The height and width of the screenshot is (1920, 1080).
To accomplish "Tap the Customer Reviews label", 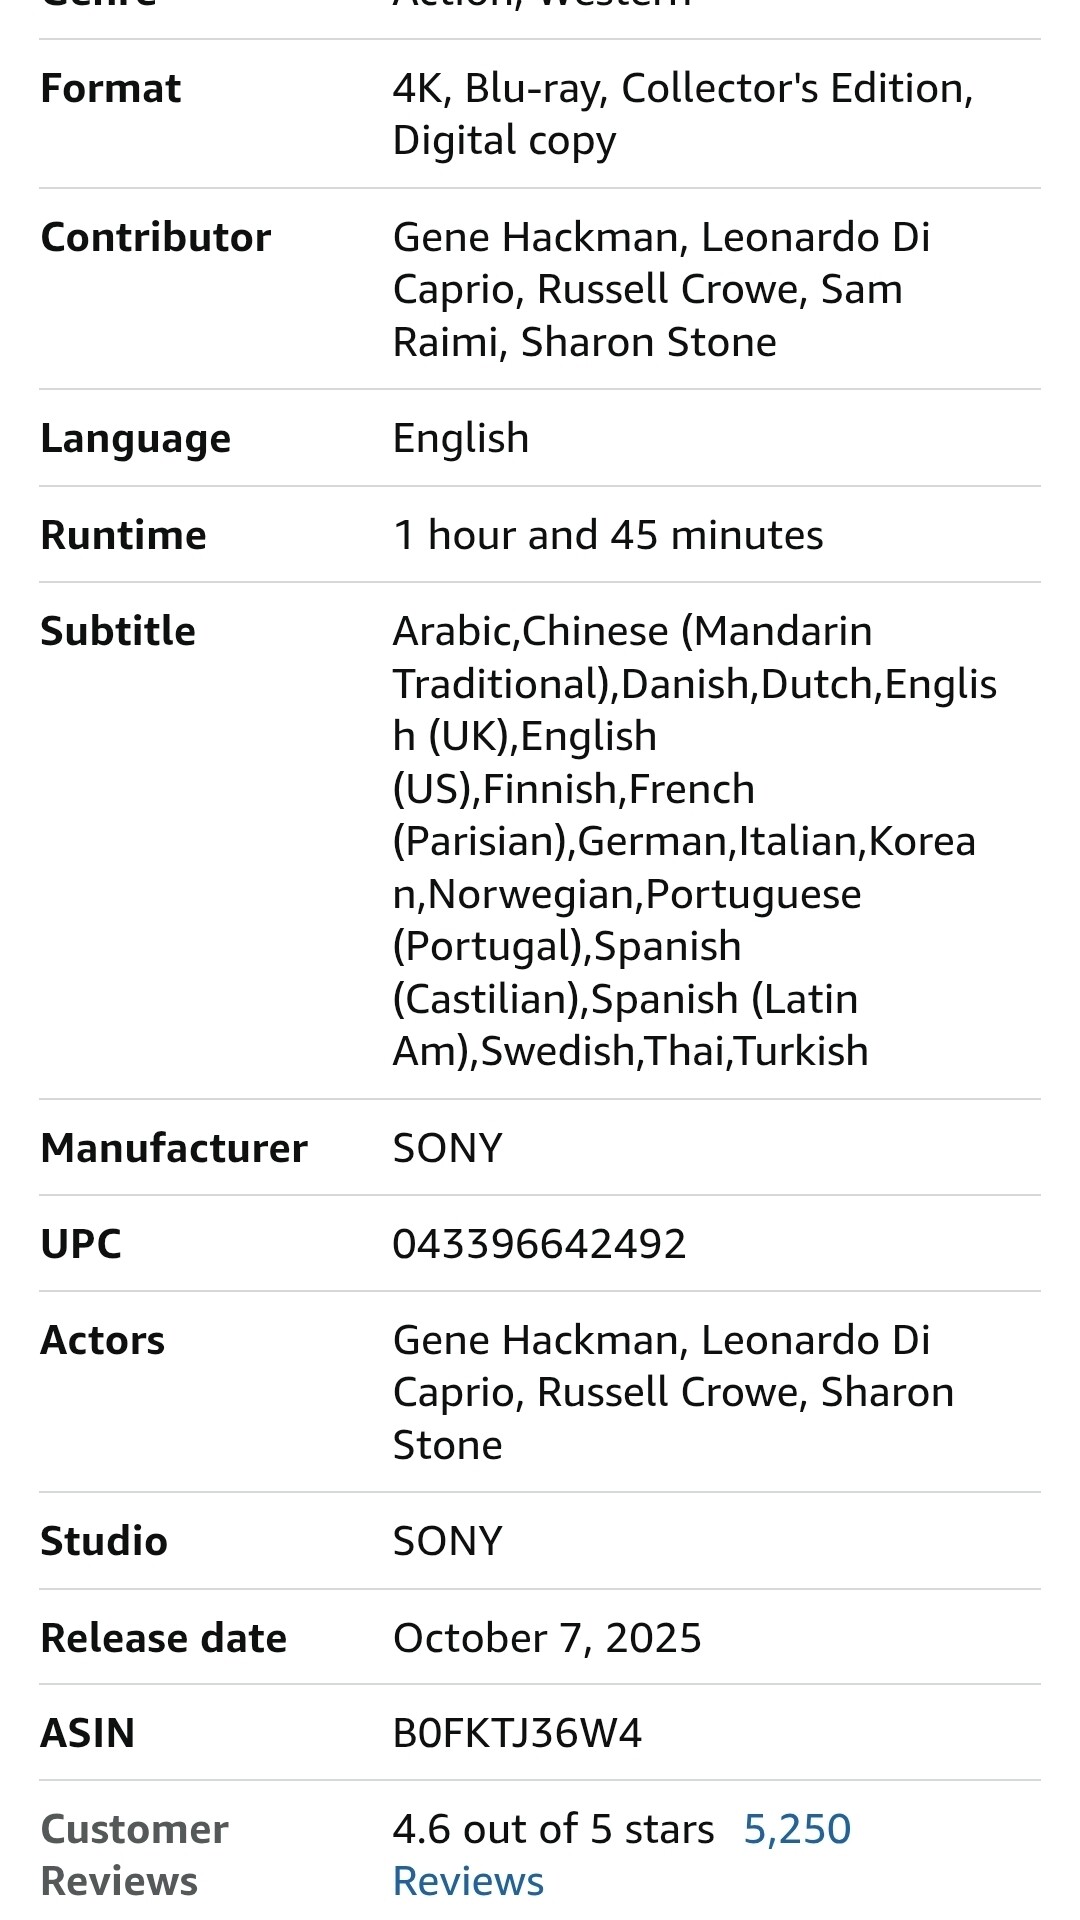I will tap(134, 1855).
